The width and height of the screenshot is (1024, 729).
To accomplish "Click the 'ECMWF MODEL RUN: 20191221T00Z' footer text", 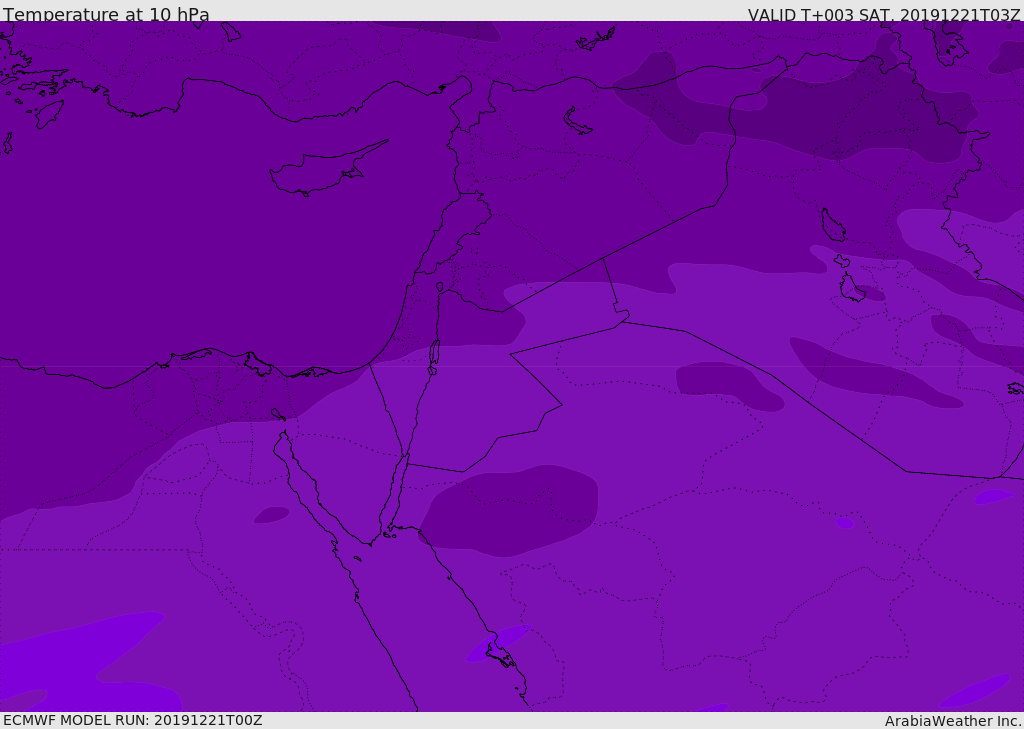I will pyautogui.click(x=133, y=720).
